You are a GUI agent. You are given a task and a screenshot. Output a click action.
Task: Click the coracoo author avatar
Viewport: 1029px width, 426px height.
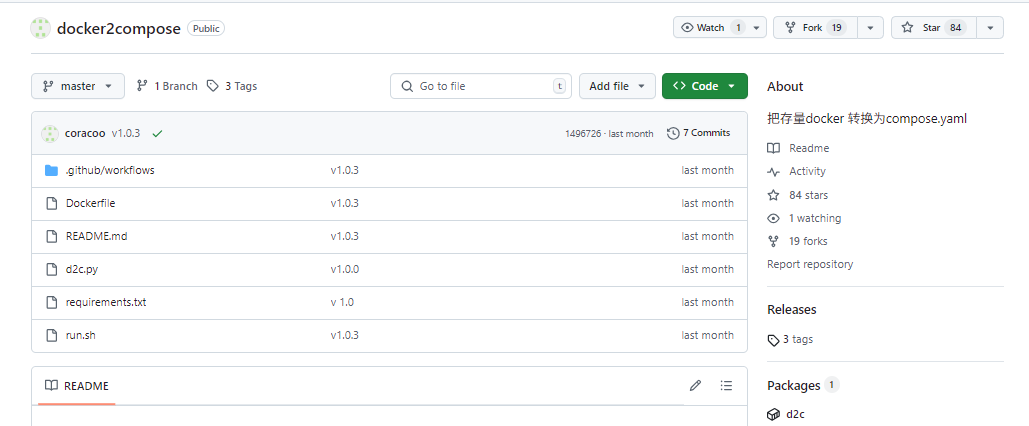click(x=50, y=133)
